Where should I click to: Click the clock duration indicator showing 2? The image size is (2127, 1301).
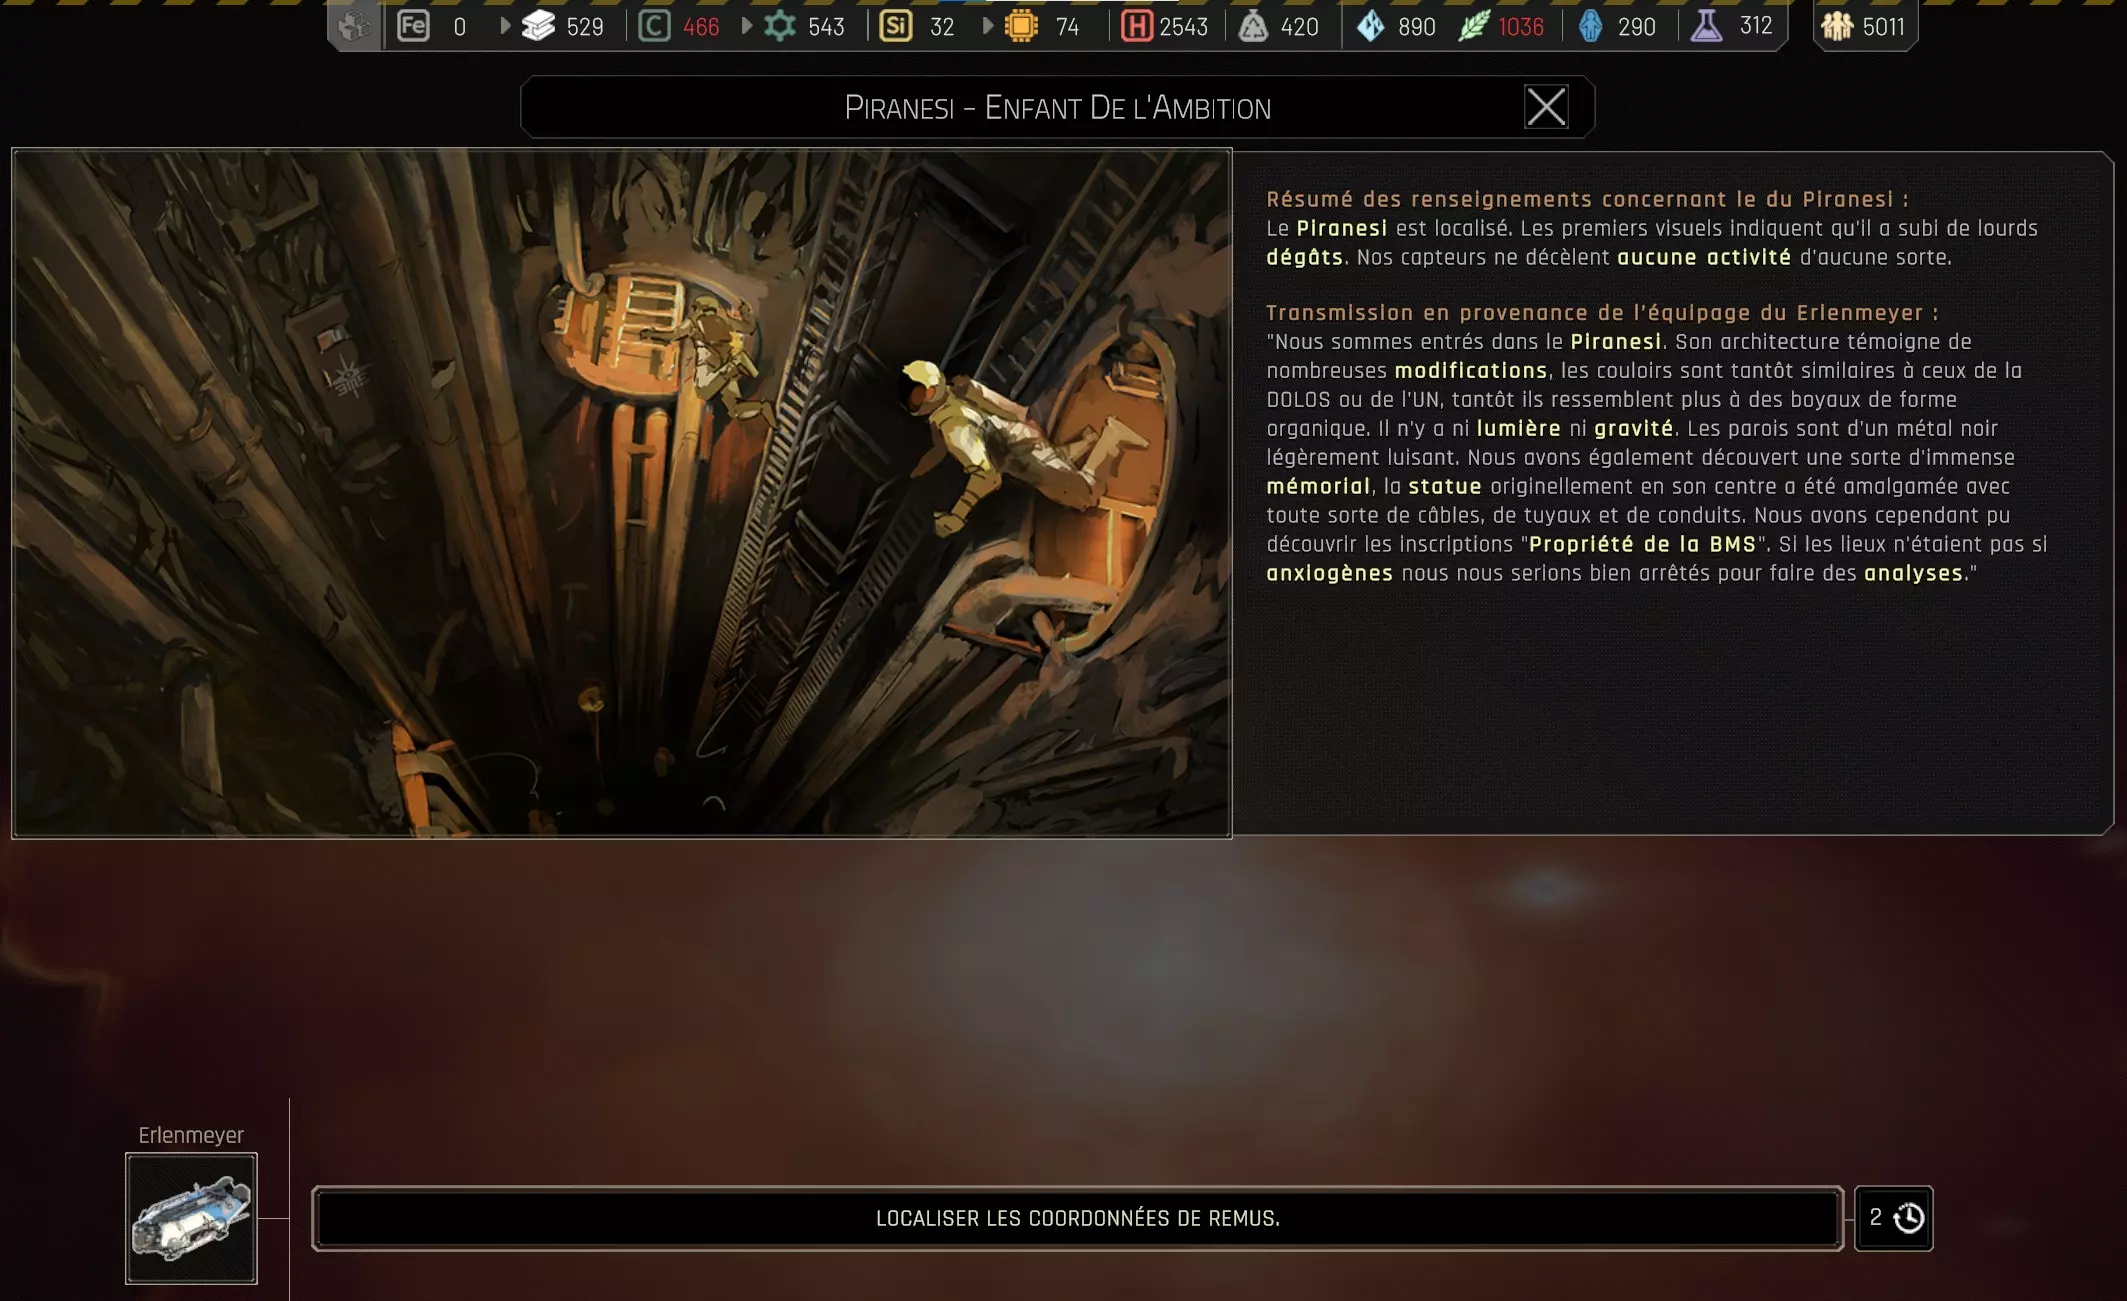point(1893,1218)
